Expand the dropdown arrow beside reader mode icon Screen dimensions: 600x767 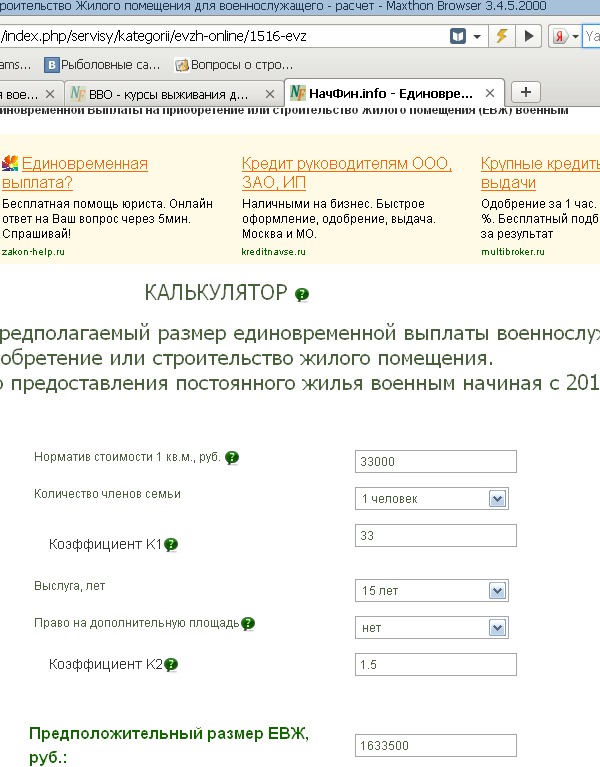tap(477, 37)
